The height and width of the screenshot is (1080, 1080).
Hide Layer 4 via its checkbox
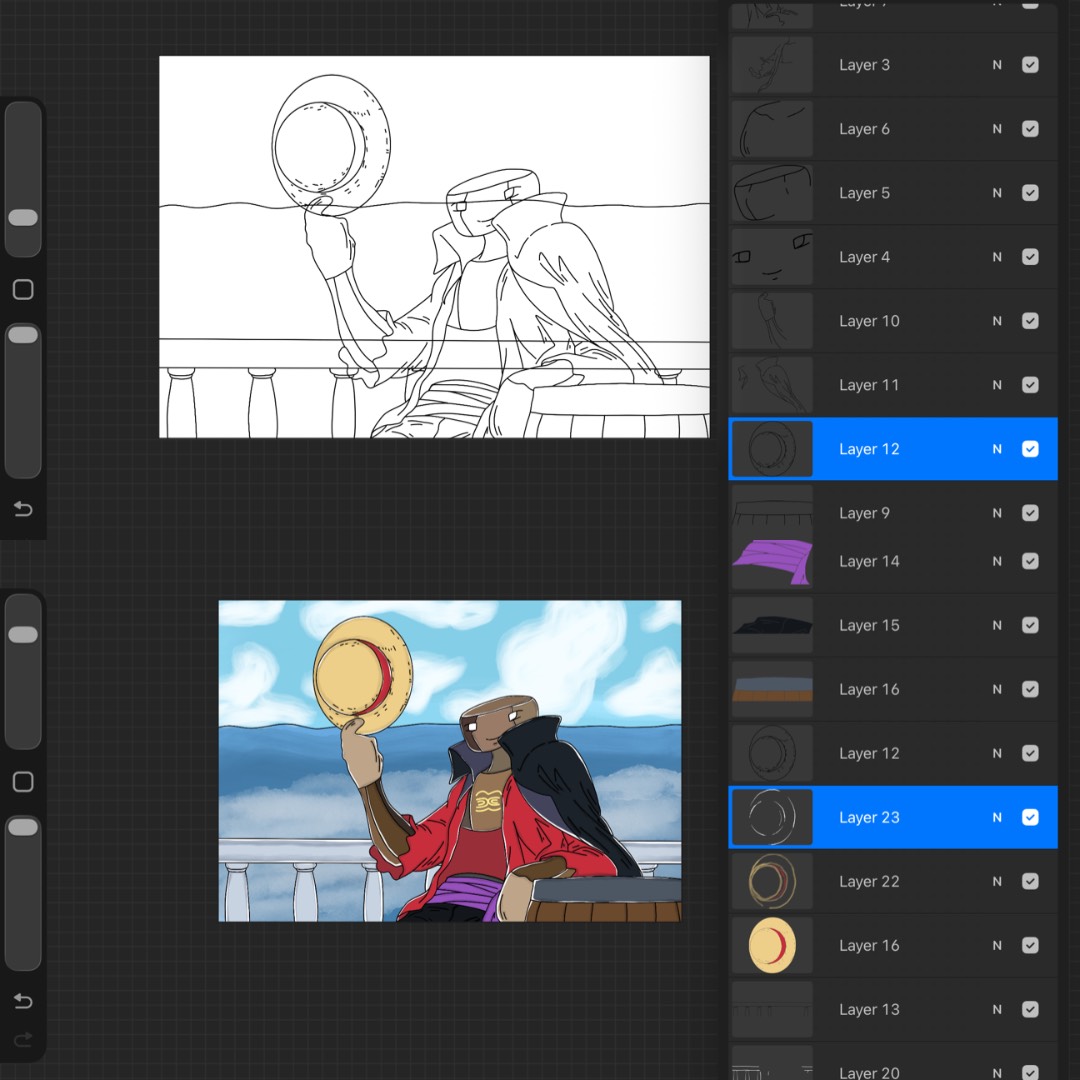point(1030,257)
